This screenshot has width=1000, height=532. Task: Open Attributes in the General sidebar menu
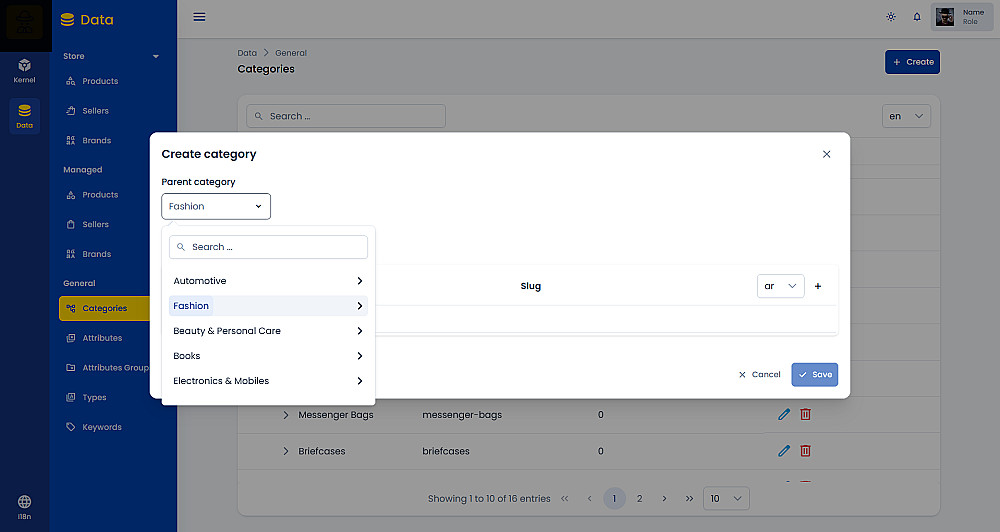pyautogui.click(x=102, y=338)
